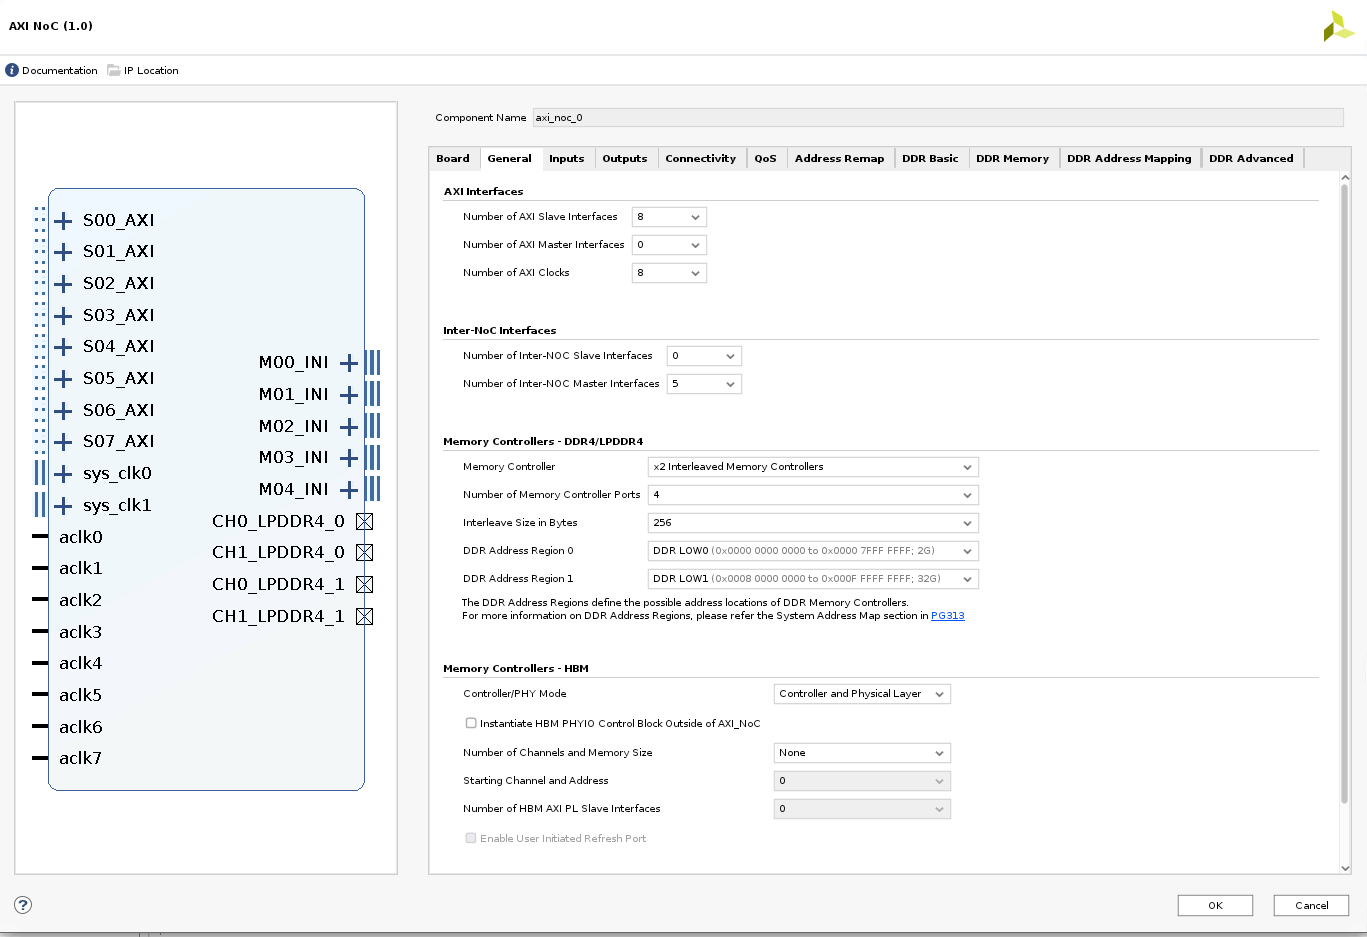Image resolution: width=1367 pixels, height=937 pixels.
Task: Expand the sys_clk0 interface plus icon
Action: click(x=63, y=474)
